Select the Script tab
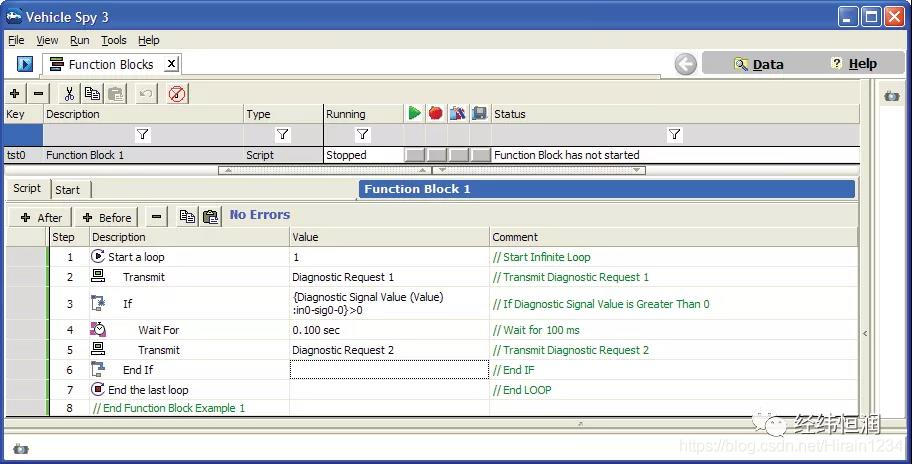 point(27,188)
